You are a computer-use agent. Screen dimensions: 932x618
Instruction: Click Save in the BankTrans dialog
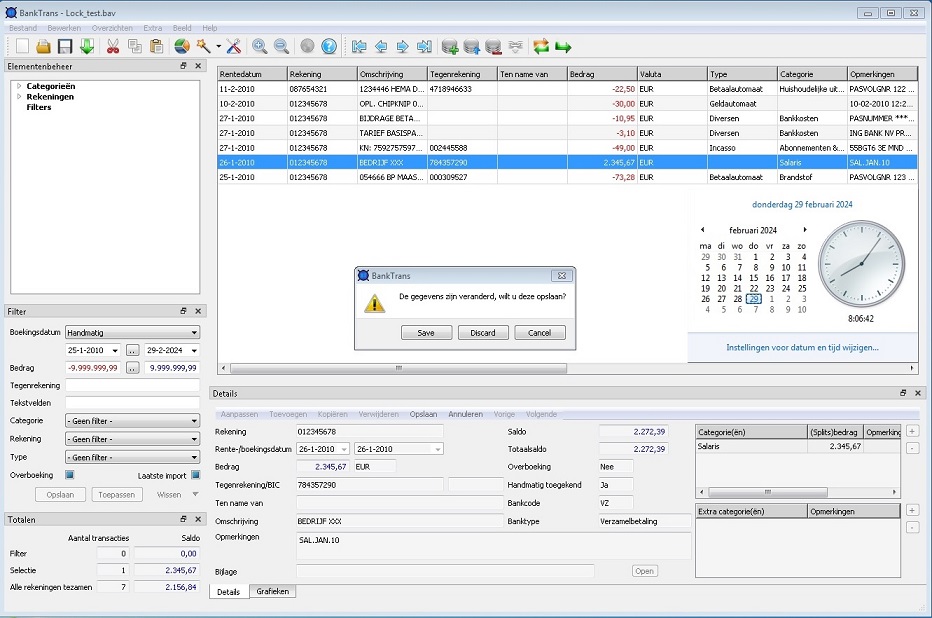pyautogui.click(x=426, y=333)
